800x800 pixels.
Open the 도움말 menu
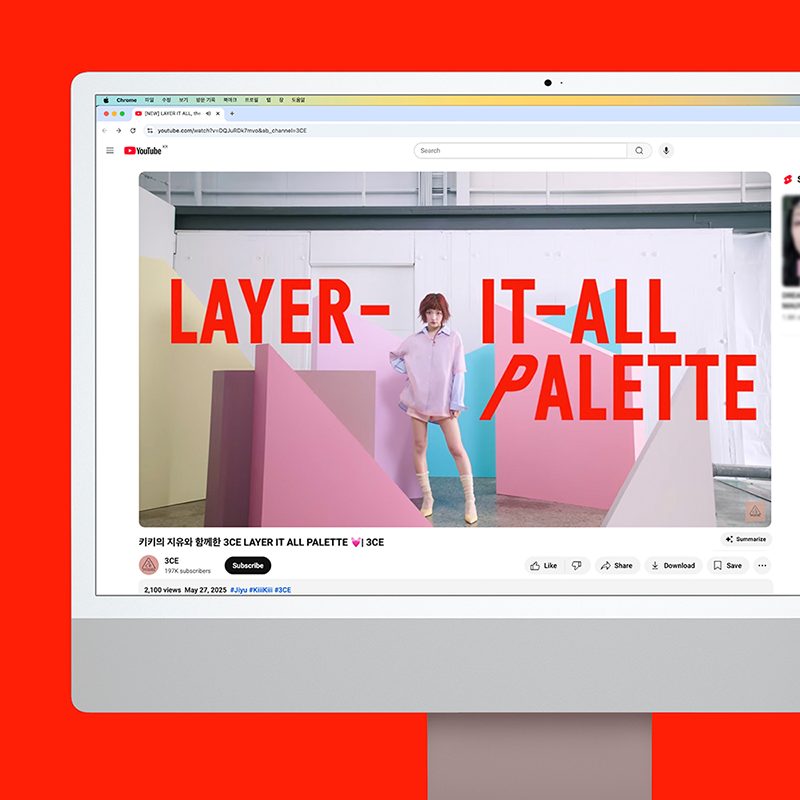[x=298, y=100]
